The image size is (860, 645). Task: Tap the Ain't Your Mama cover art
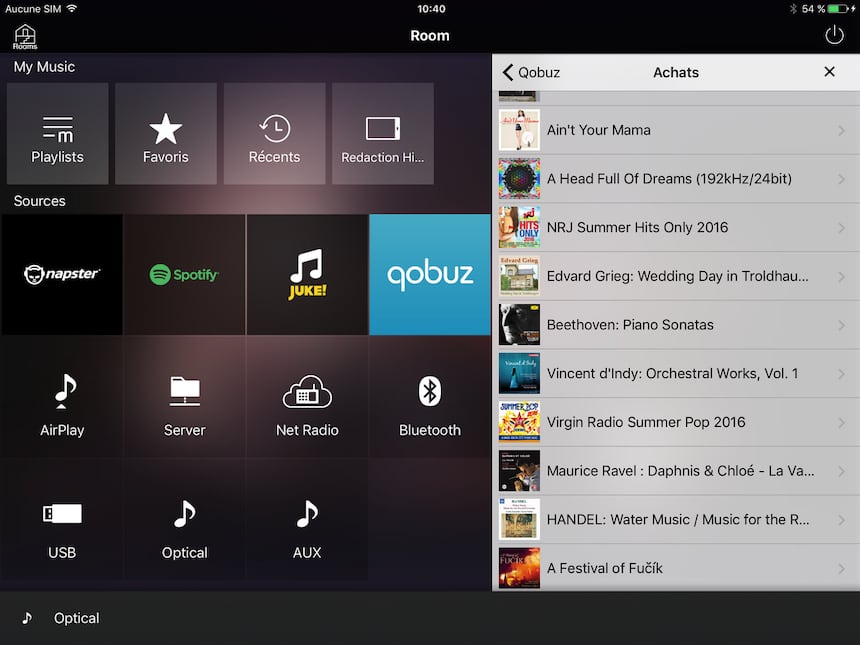tap(519, 130)
